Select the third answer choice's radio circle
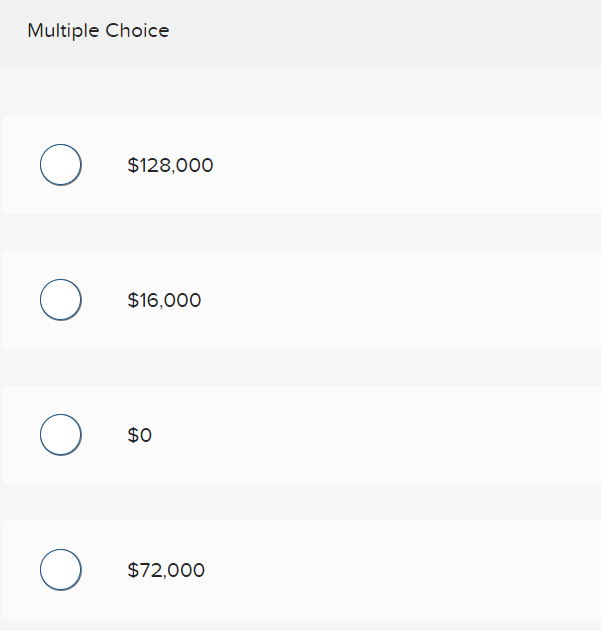This screenshot has height=631, width=601. pyautogui.click(x=60, y=435)
